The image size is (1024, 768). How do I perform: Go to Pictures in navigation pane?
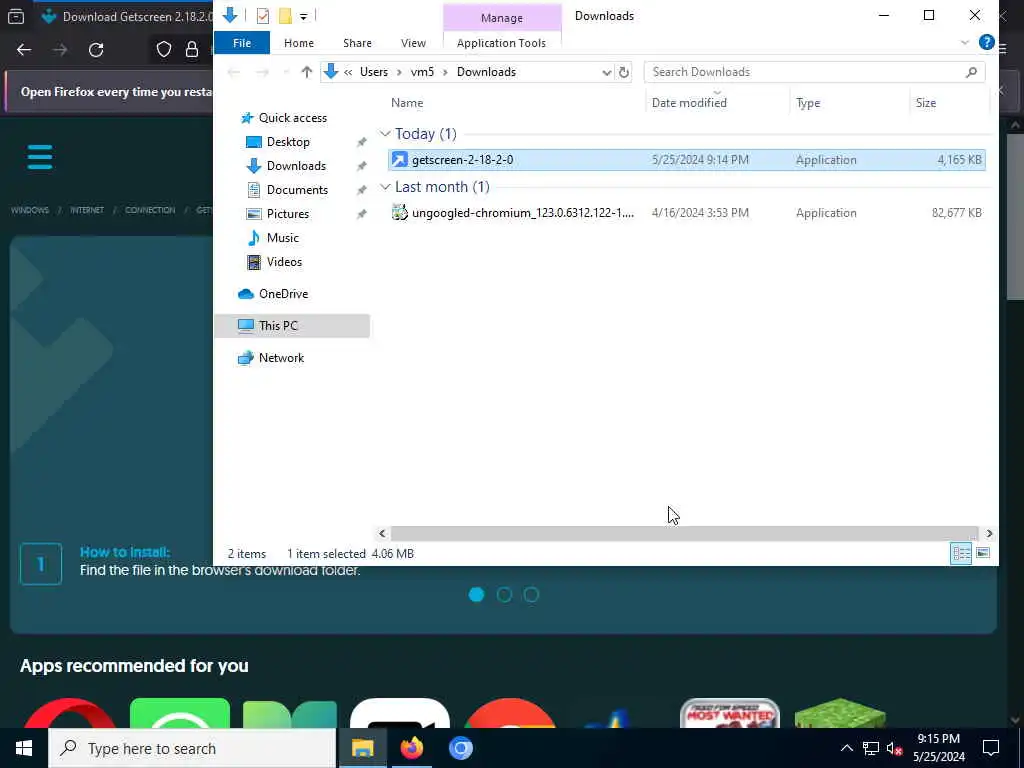click(x=287, y=214)
